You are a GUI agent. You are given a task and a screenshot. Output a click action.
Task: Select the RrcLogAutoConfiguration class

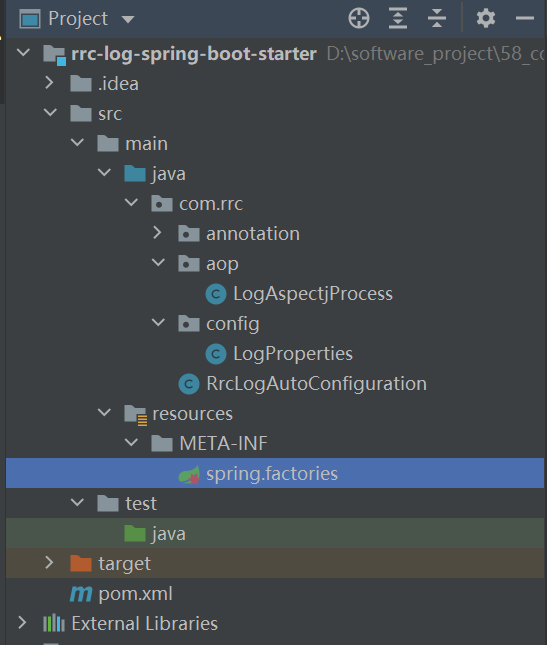point(316,384)
